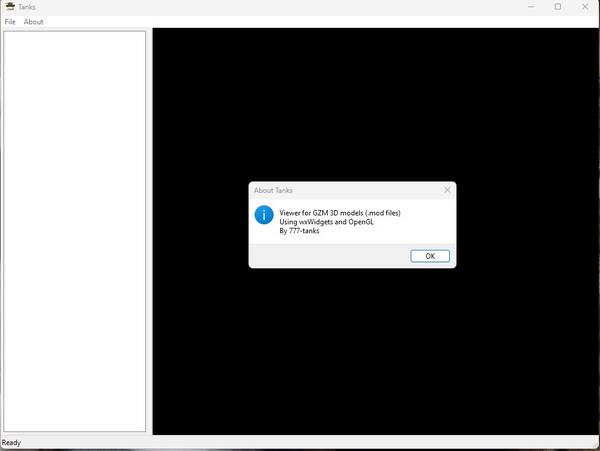600x451 pixels.
Task: Click the About Tanks dialog title bar
Action: pyautogui.click(x=344, y=190)
